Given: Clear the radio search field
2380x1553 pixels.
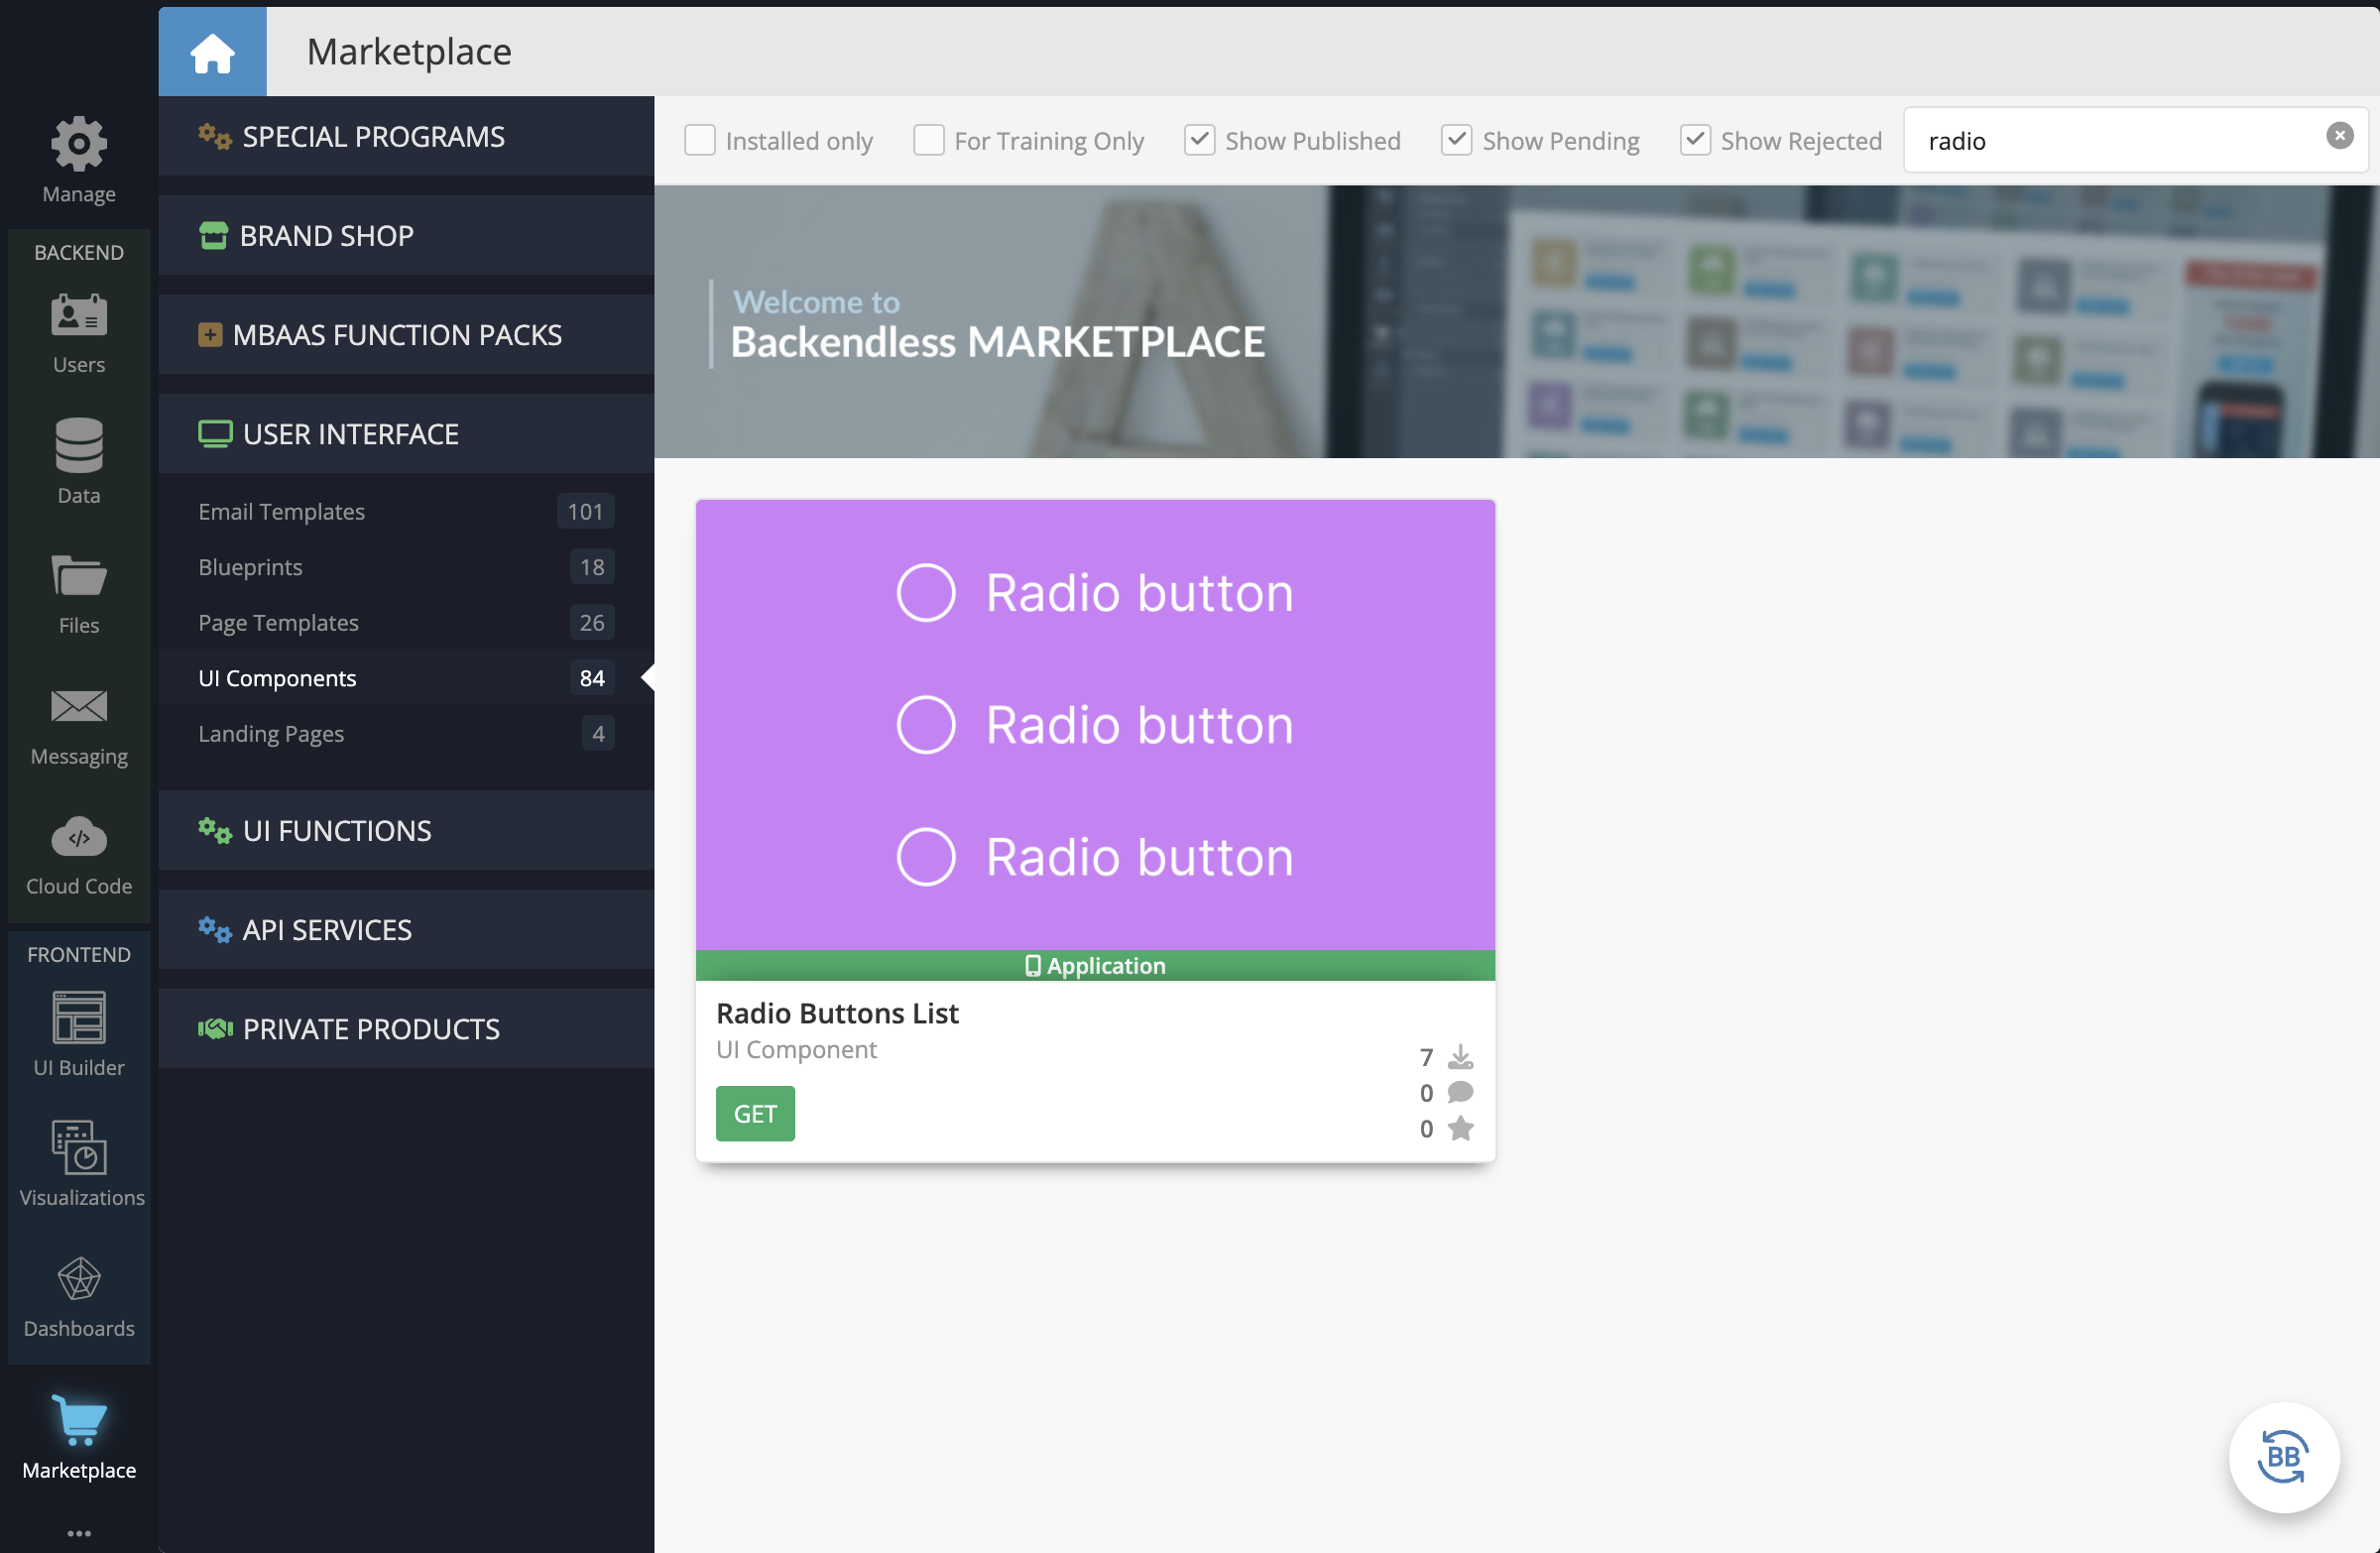Looking at the screenshot, I should point(2339,136).
